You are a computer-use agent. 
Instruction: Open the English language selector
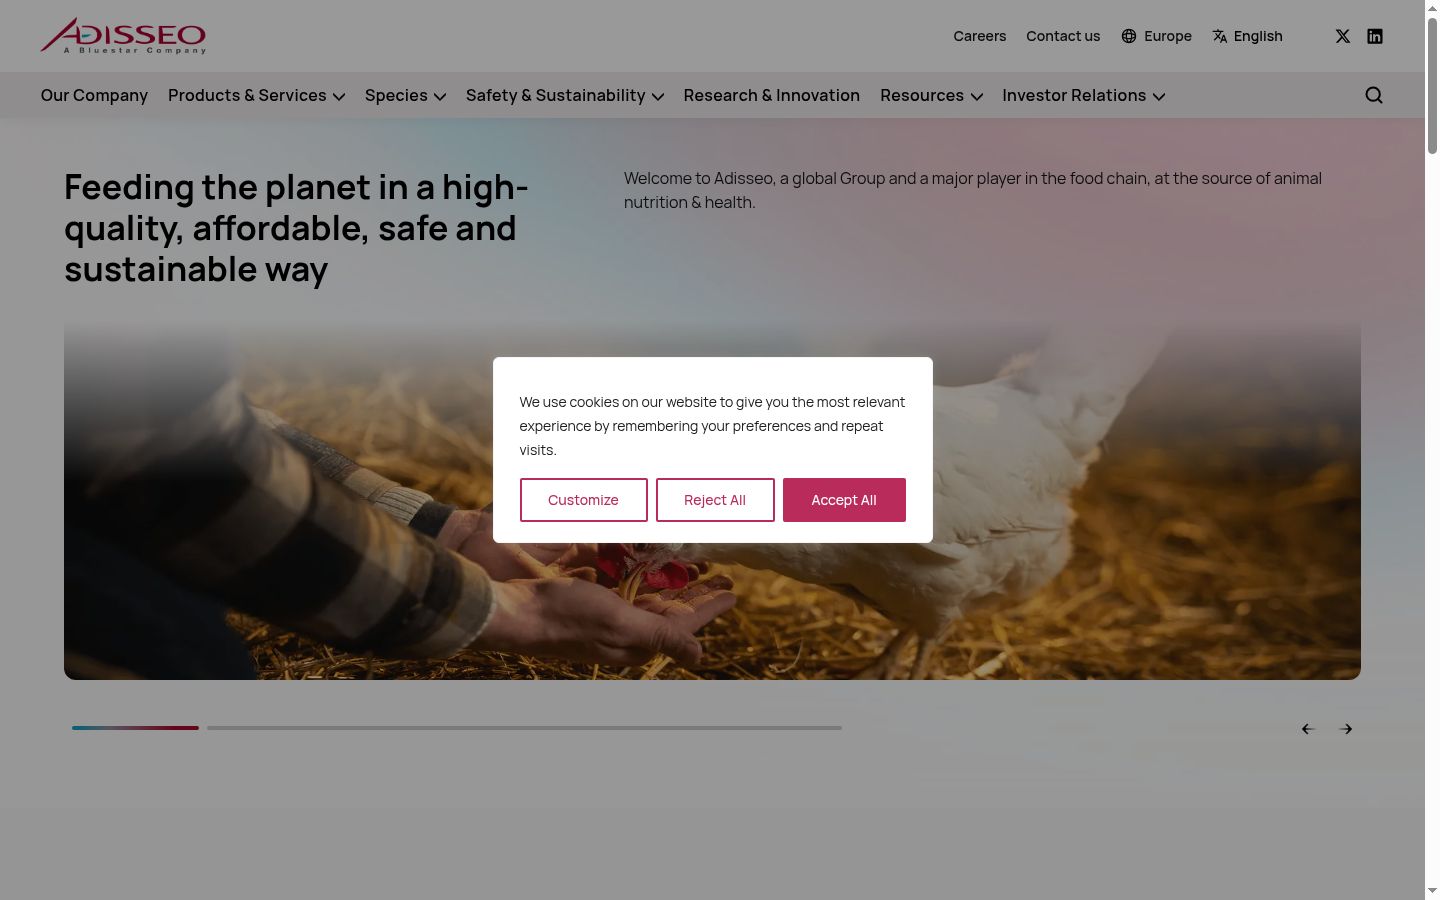[1248, 36]
